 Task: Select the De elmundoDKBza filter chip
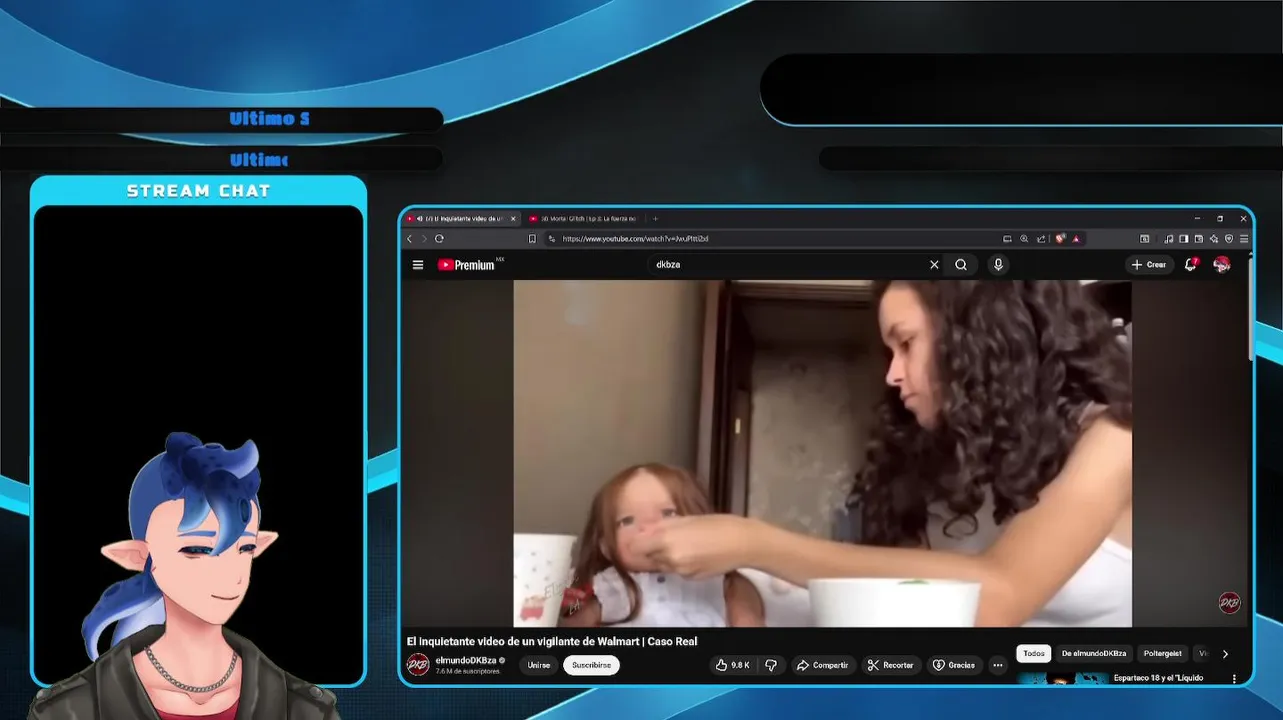[1094, 653]
